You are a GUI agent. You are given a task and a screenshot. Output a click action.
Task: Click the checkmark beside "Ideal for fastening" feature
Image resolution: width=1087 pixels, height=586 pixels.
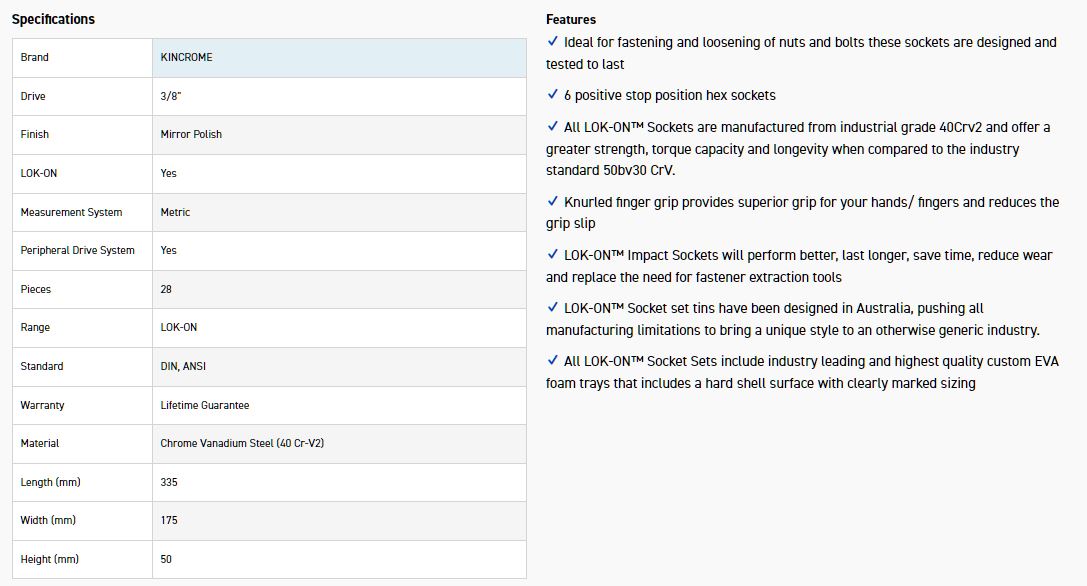tap(553, 42)
